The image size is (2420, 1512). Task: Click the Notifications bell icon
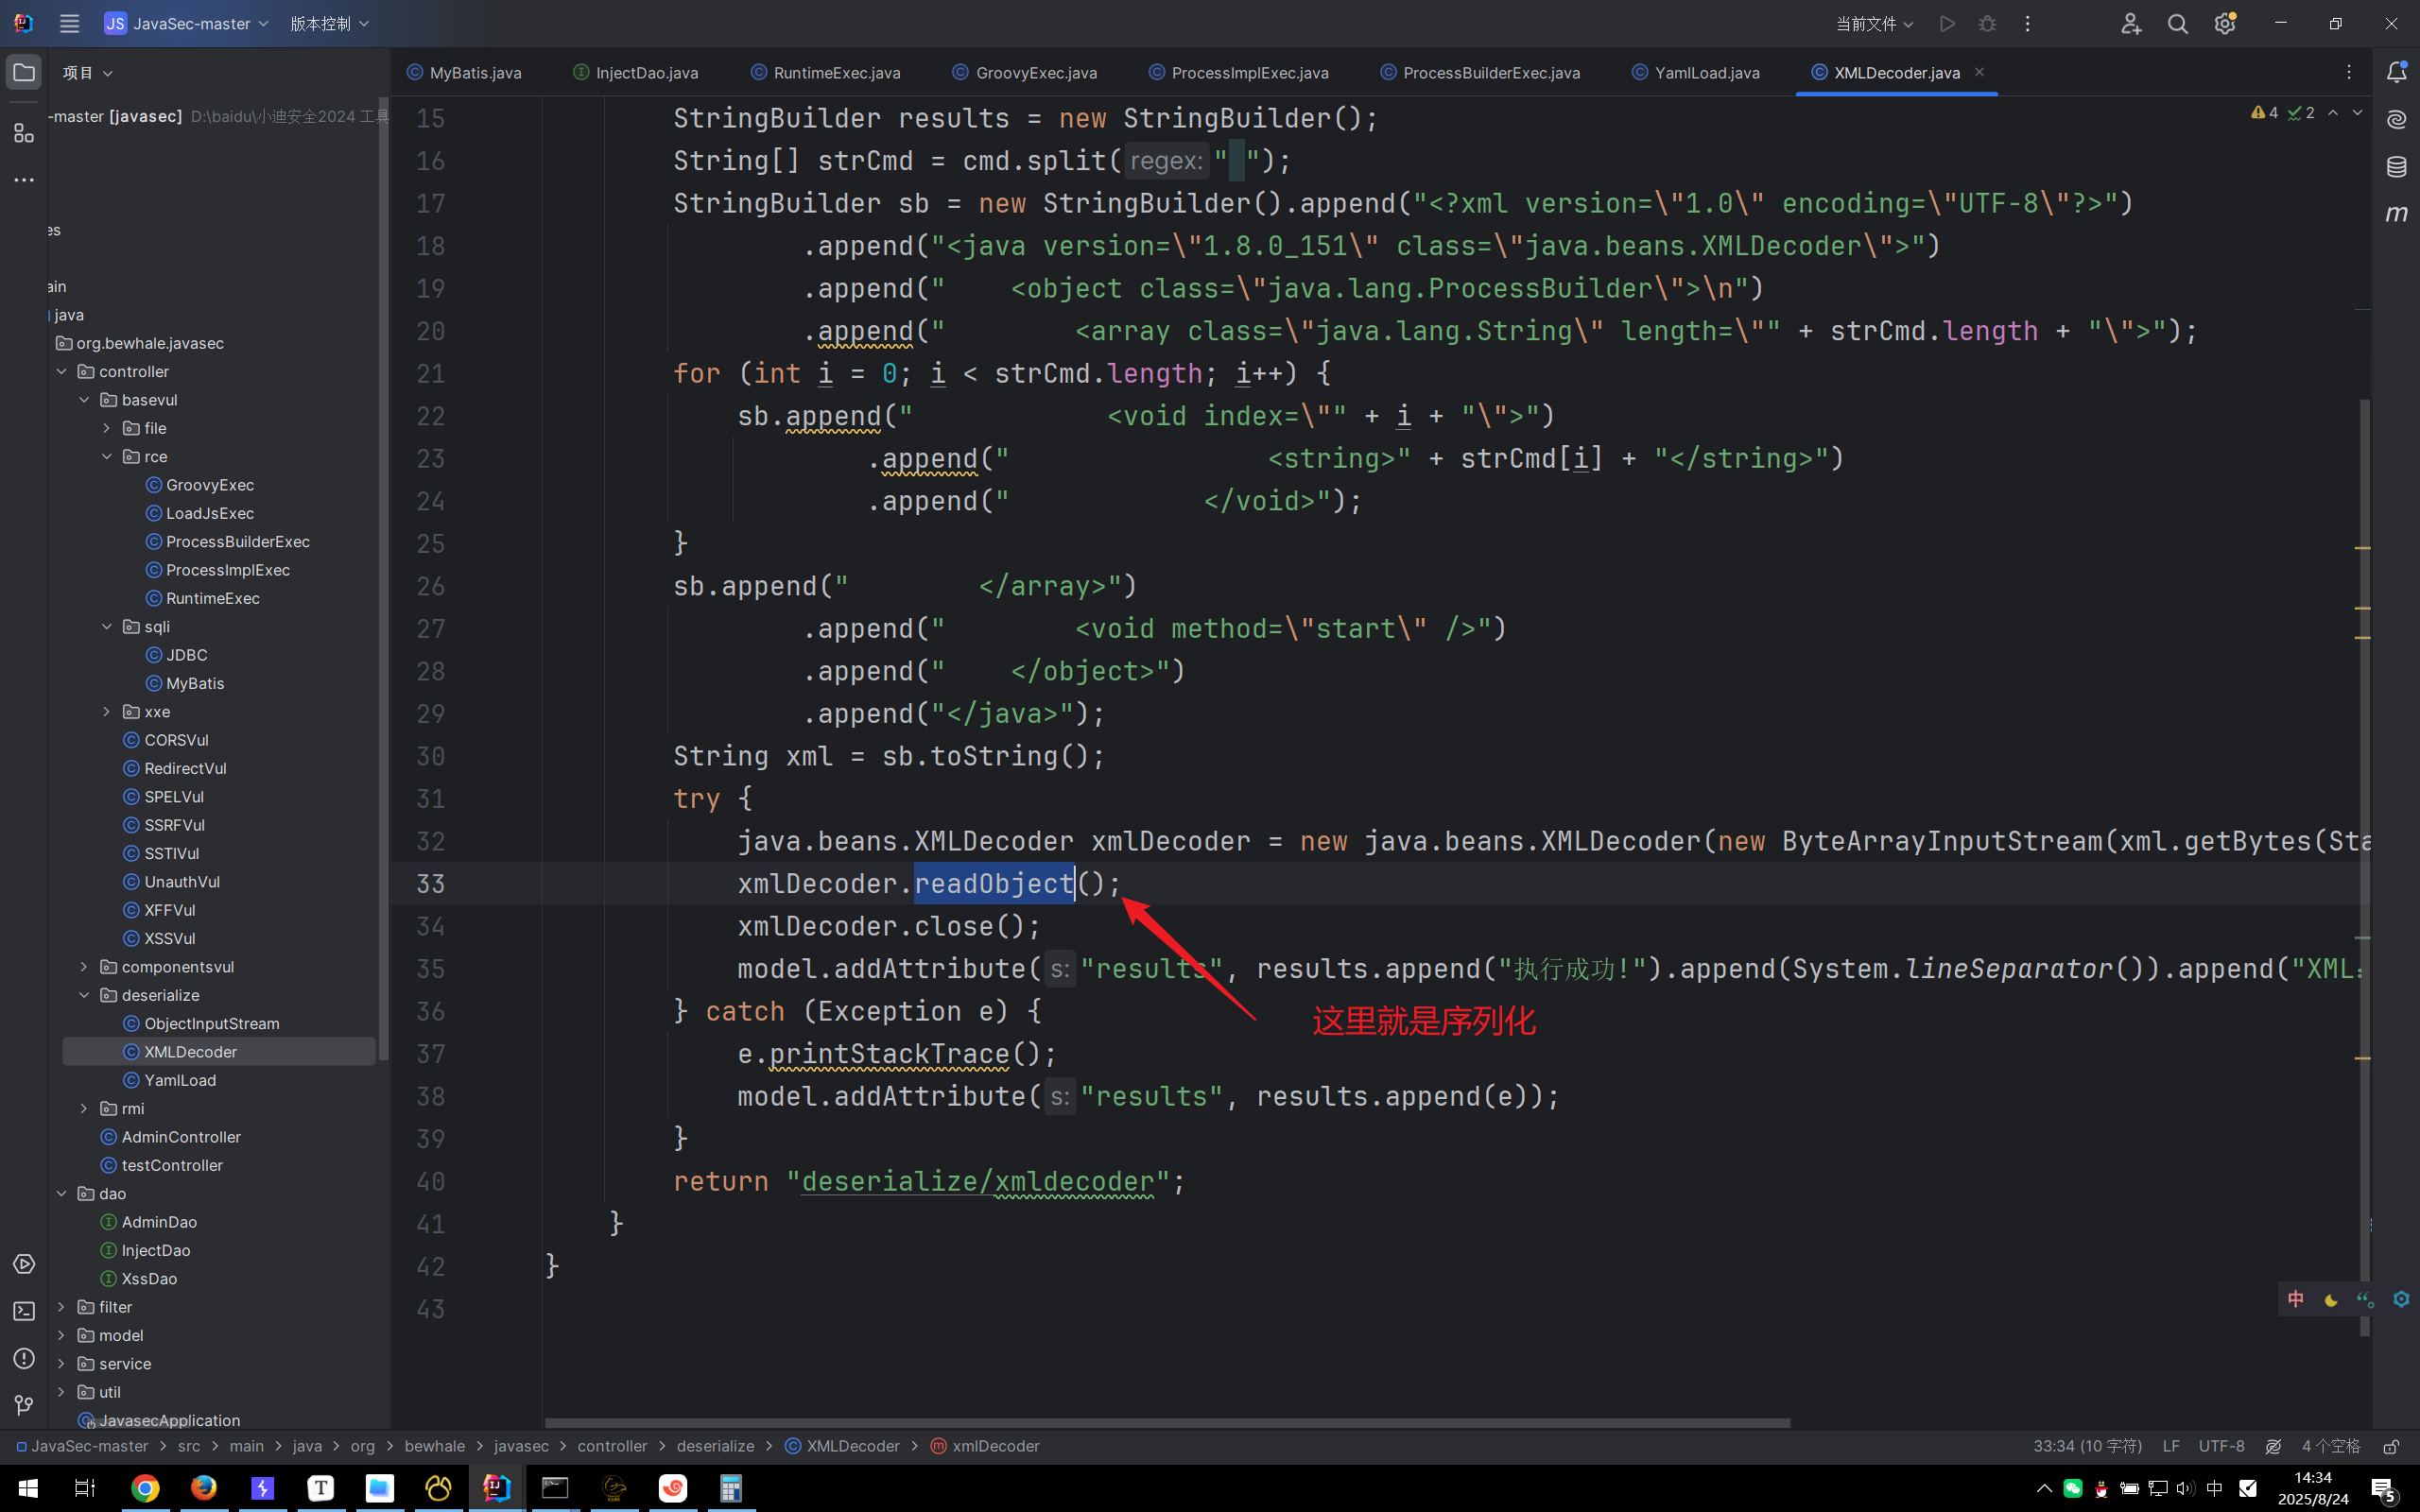(2396, 72)
